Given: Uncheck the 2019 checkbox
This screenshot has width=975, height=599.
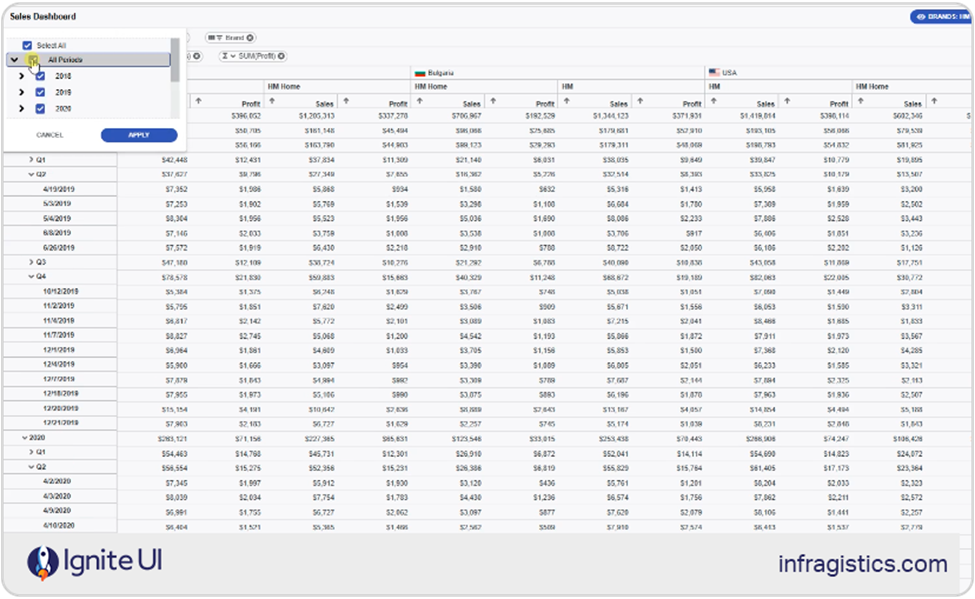Looking at the screenshot, I should tap(40, 91).
